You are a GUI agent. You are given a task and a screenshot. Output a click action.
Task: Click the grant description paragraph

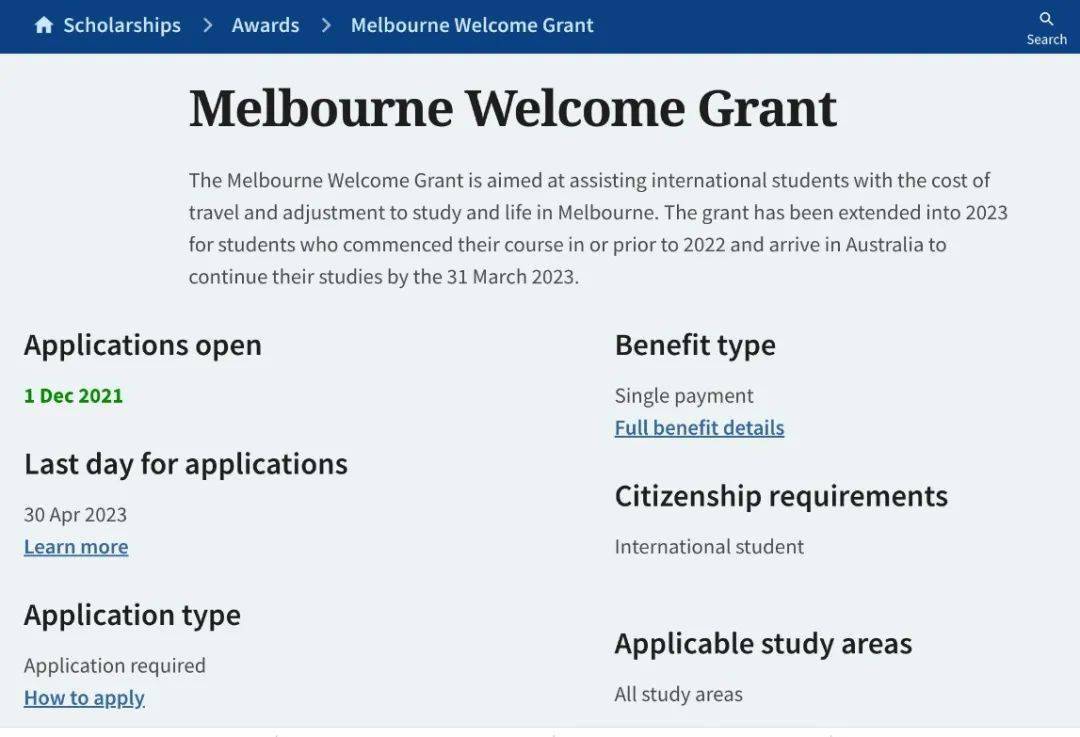(597, 229)
